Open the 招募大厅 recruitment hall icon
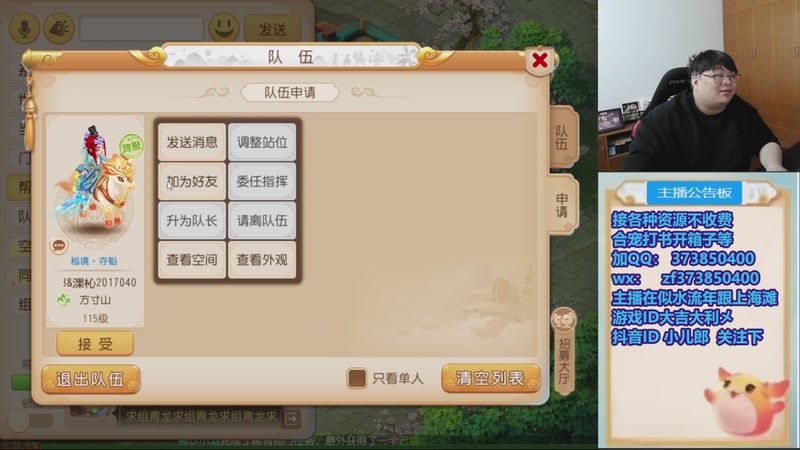Screen dimensions: 800x450 tap(564, 352)
